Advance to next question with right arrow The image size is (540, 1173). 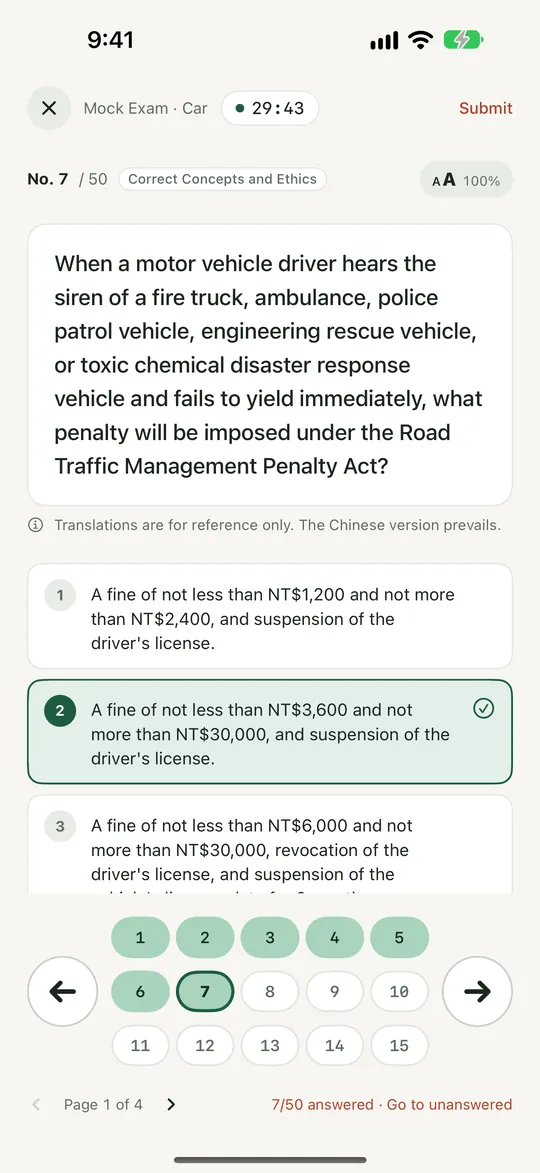point(477,992)
